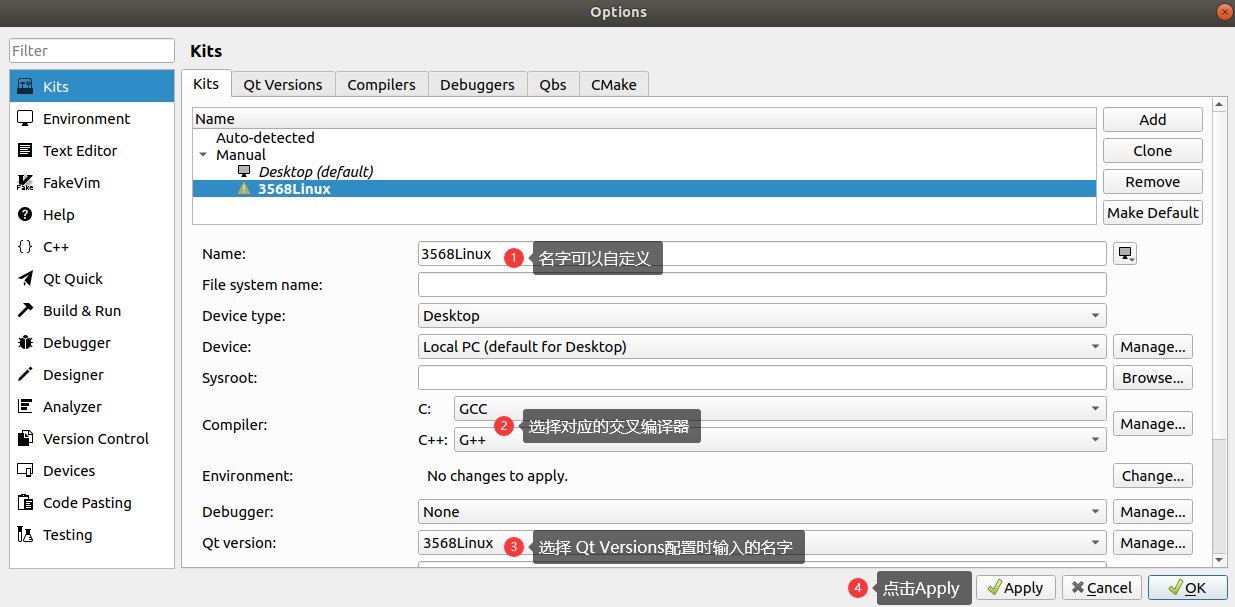Open the FakeVim settings icon
The image size is (1235, 607).
[x=26, y=183]
